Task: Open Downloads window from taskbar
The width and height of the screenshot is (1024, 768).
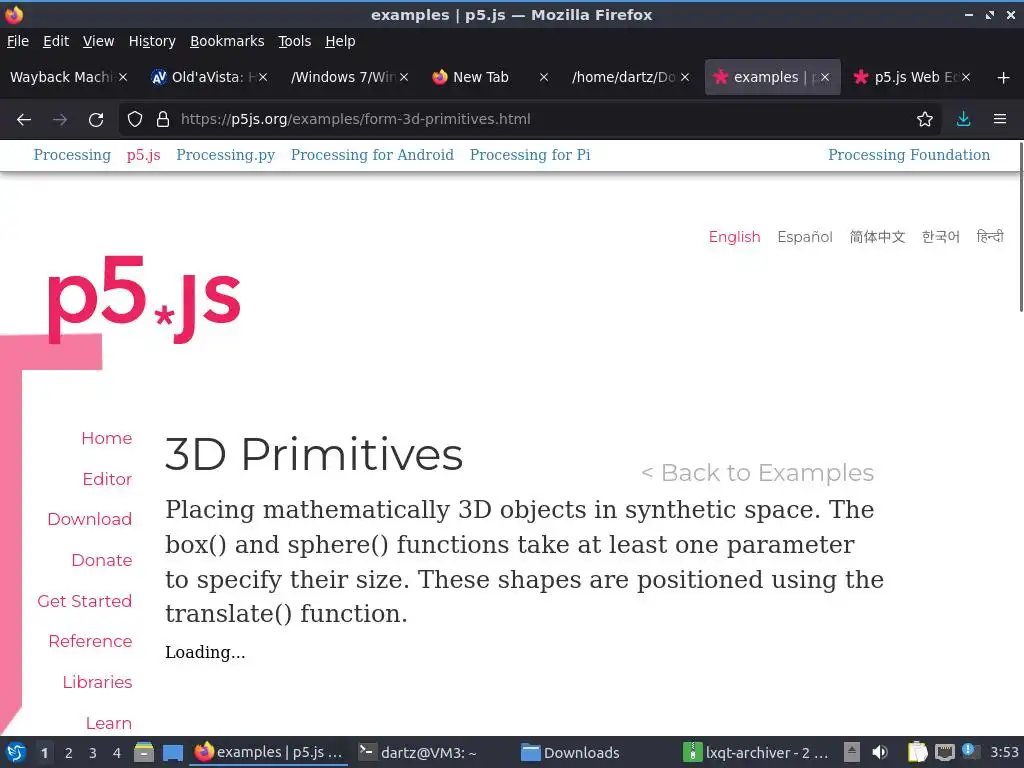Action: click(571, 753)
